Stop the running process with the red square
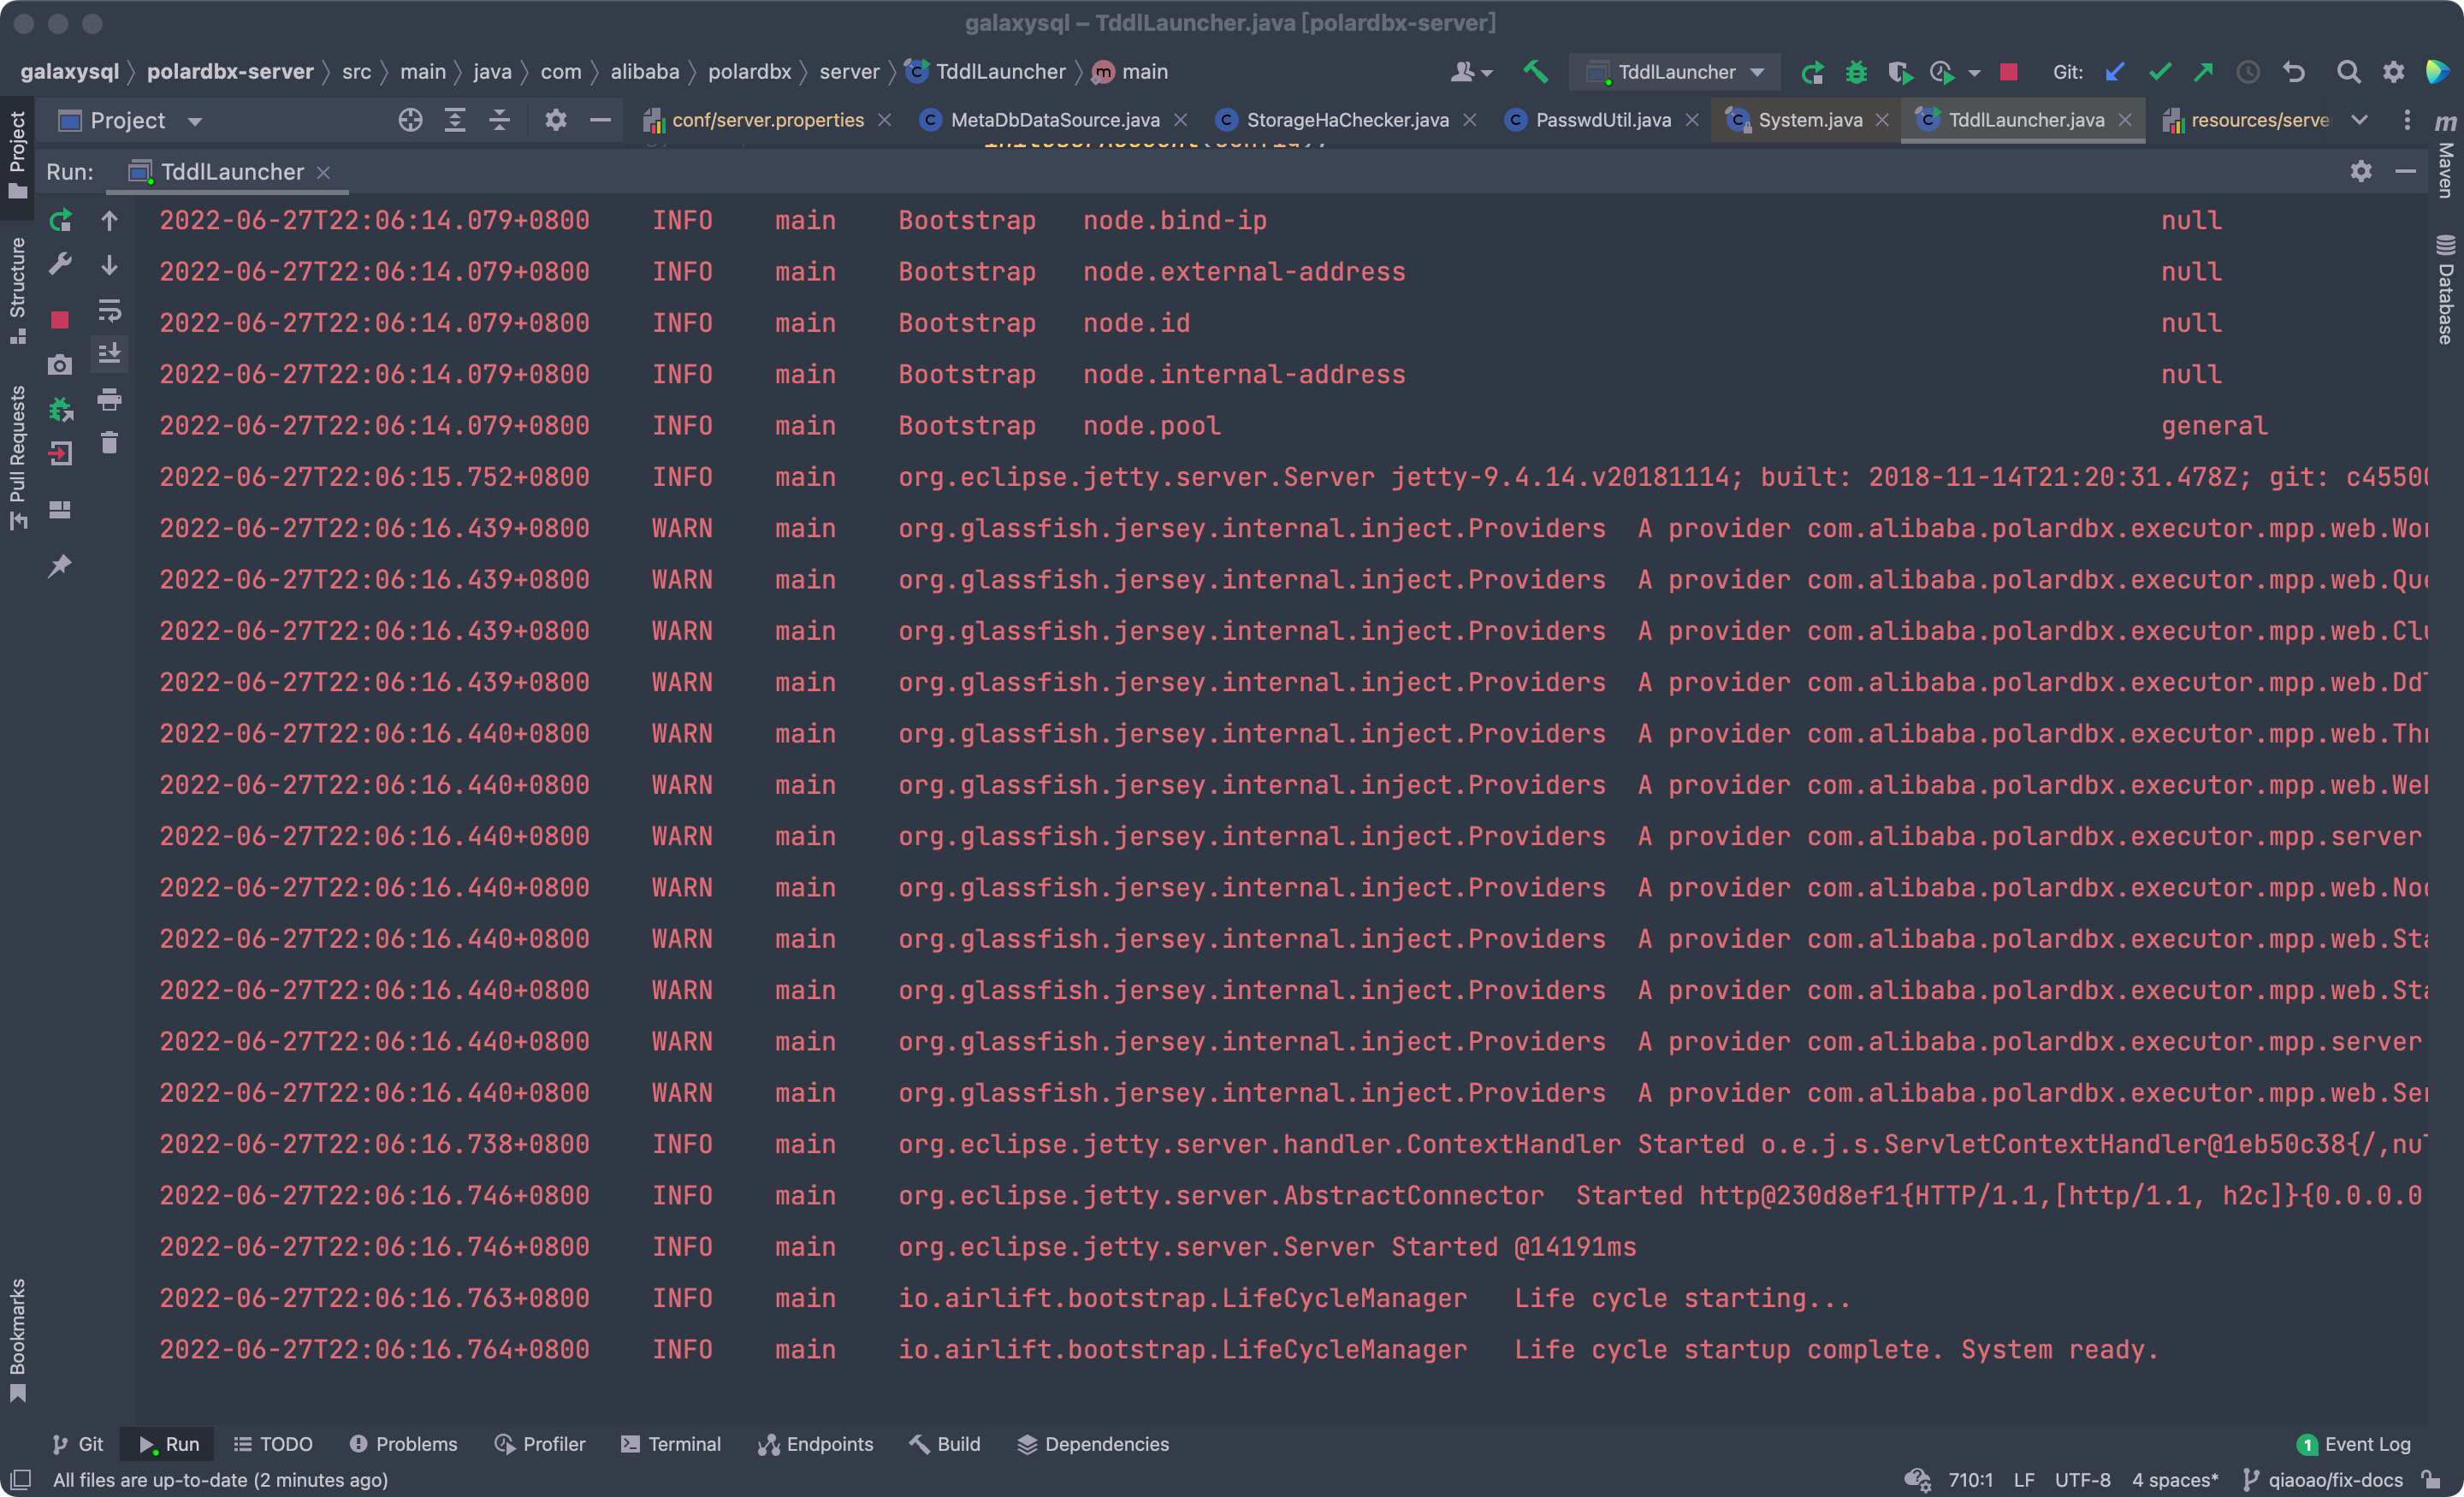Viewport: 2464px width, 1497px height. 60,320
